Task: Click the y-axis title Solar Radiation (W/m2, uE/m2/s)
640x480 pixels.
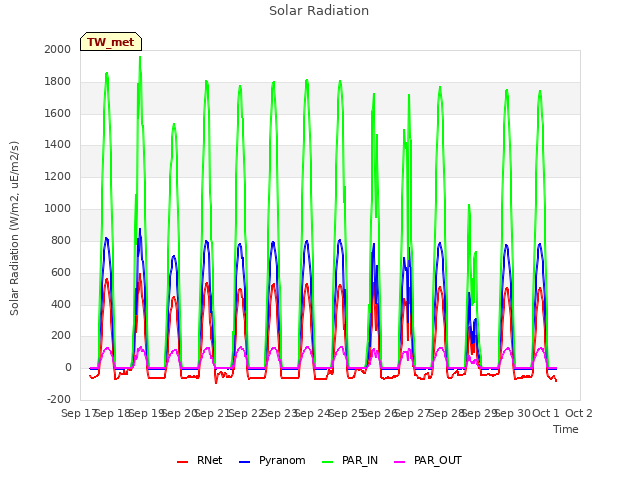Action: [x=14, y=229]
